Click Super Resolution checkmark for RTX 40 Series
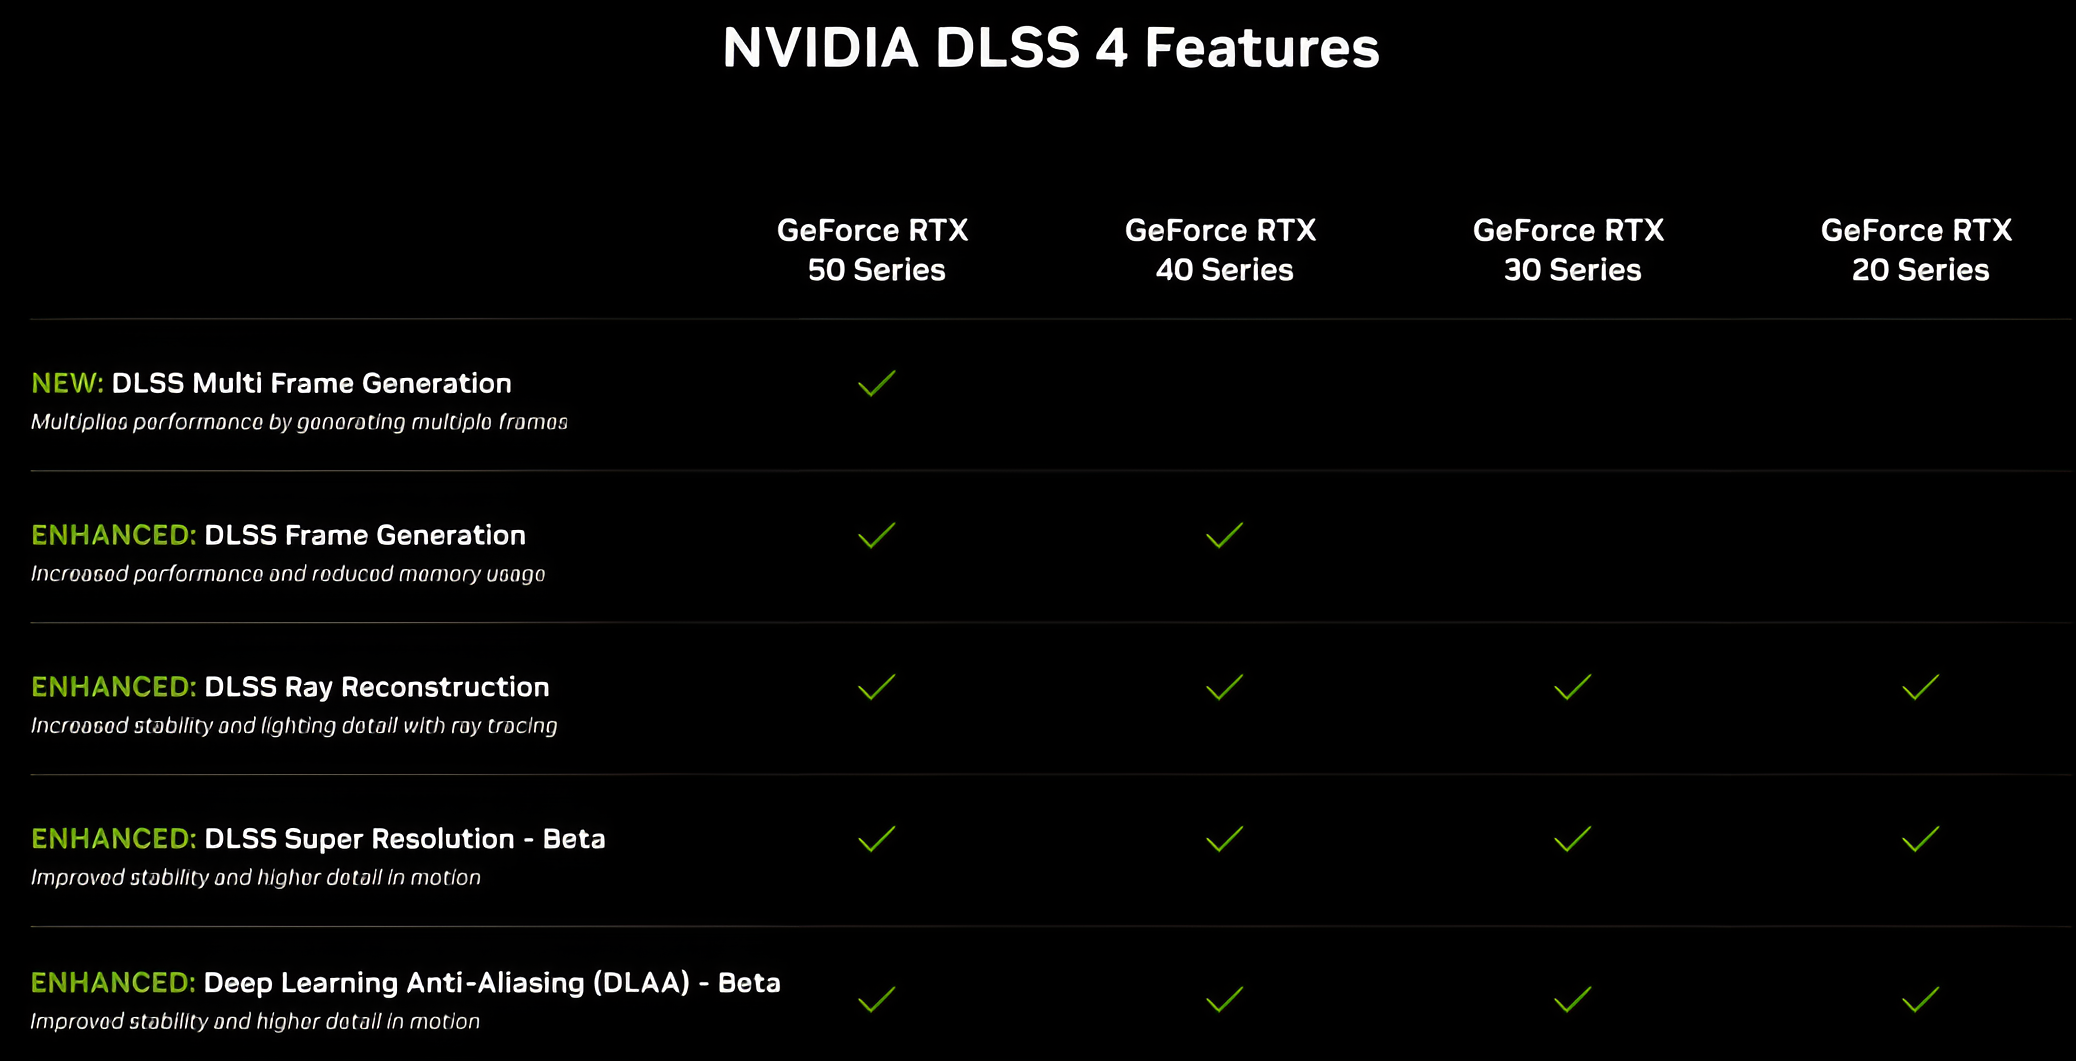Screen dimensions: 2076x1061 pos(1225,839)
